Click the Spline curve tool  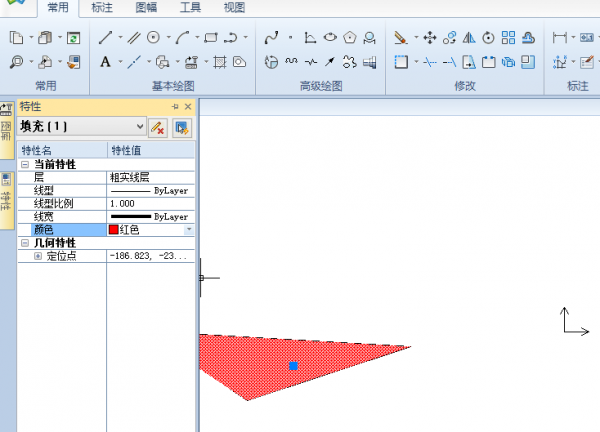(271, 38)
